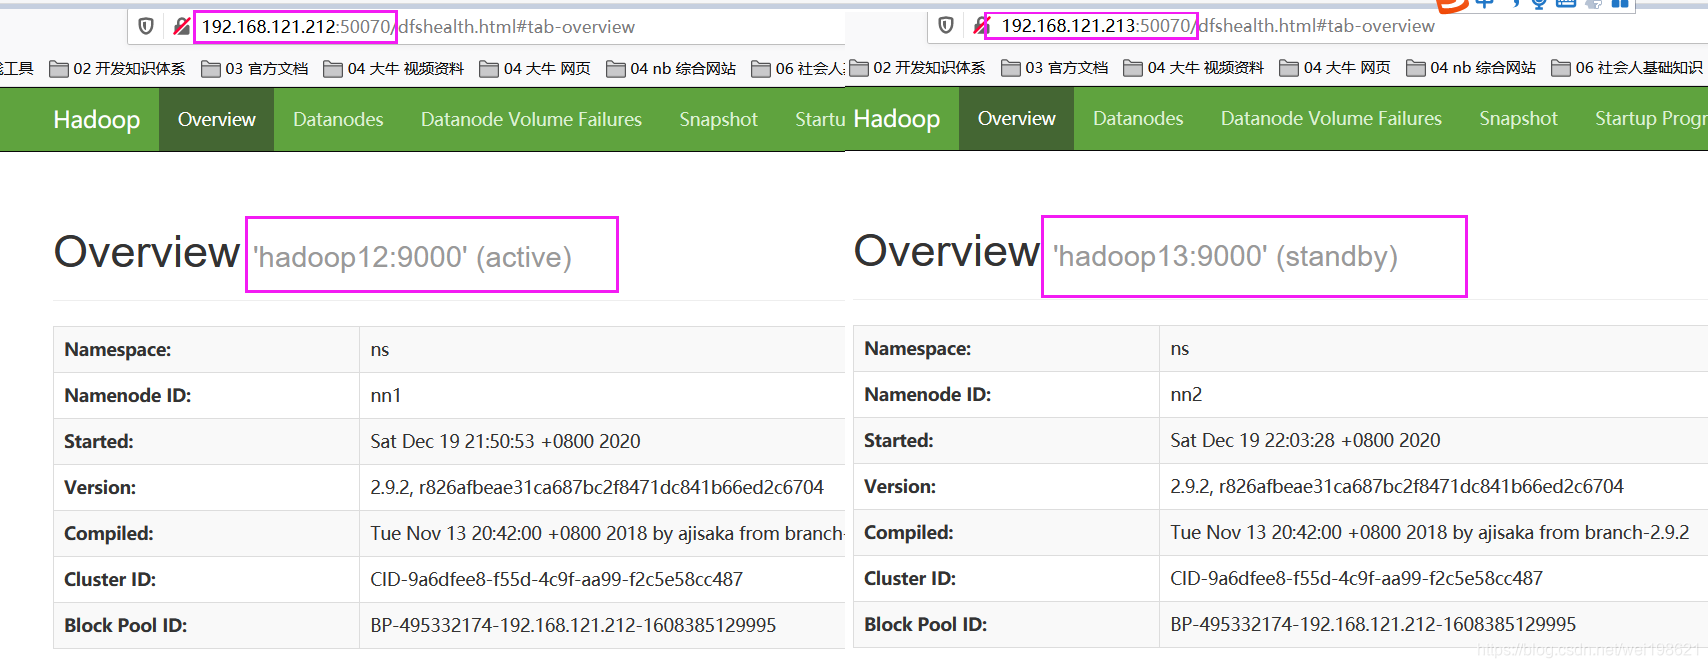Select the Overview tab in the hadoop12 window

pyautogui.click(x=217, y=120)
